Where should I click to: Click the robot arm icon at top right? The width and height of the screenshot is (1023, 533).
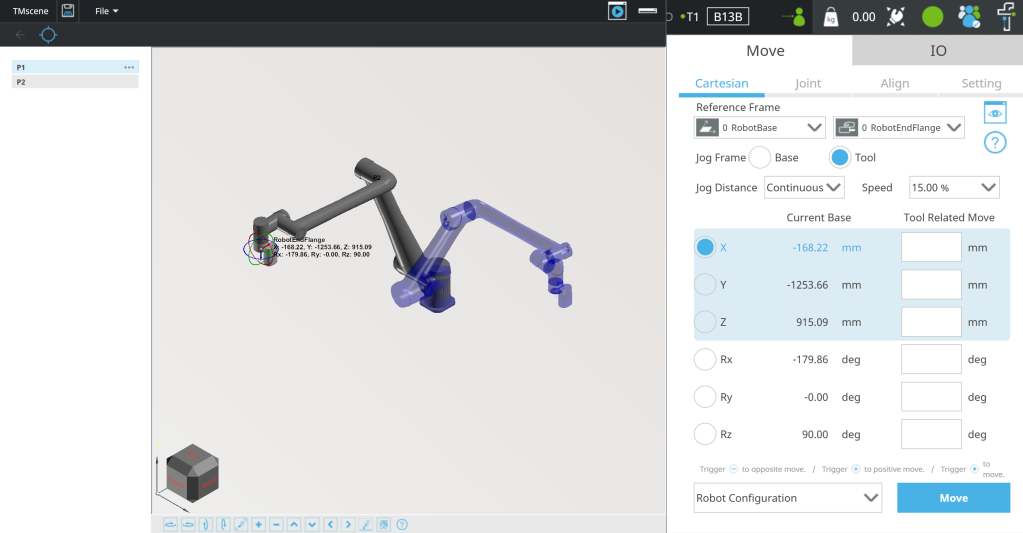pos(1007,16)
